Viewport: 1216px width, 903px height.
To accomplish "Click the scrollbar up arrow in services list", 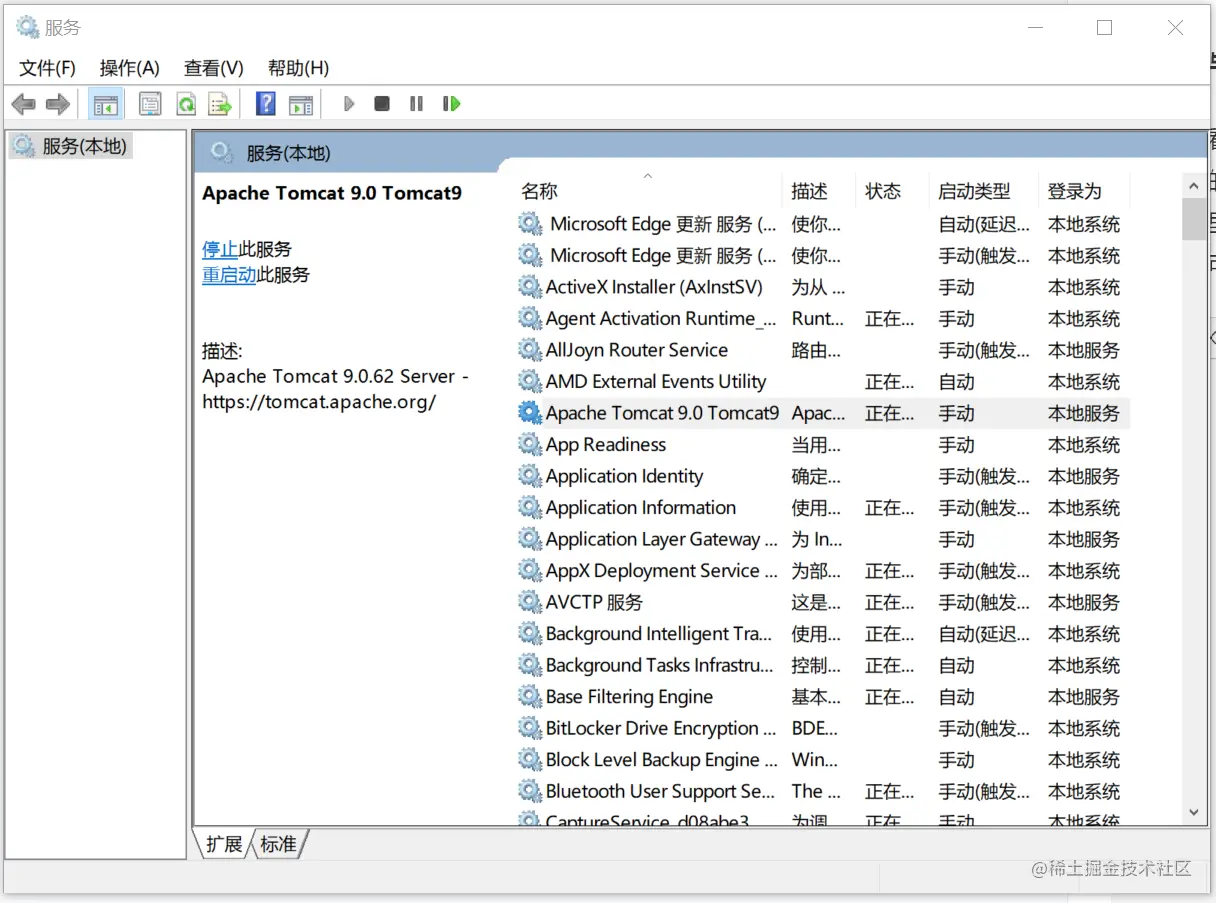I will click(x=1194, y=185).
